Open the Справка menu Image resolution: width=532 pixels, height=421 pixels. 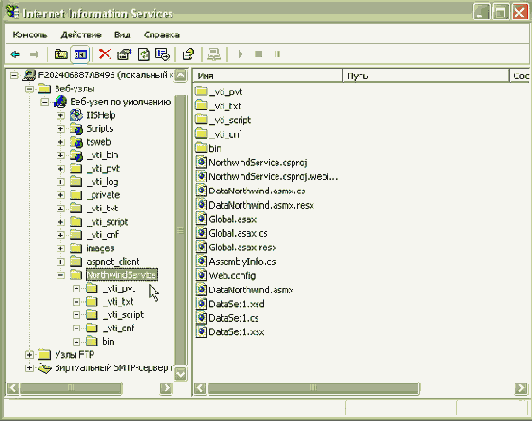tap(162, 35)
